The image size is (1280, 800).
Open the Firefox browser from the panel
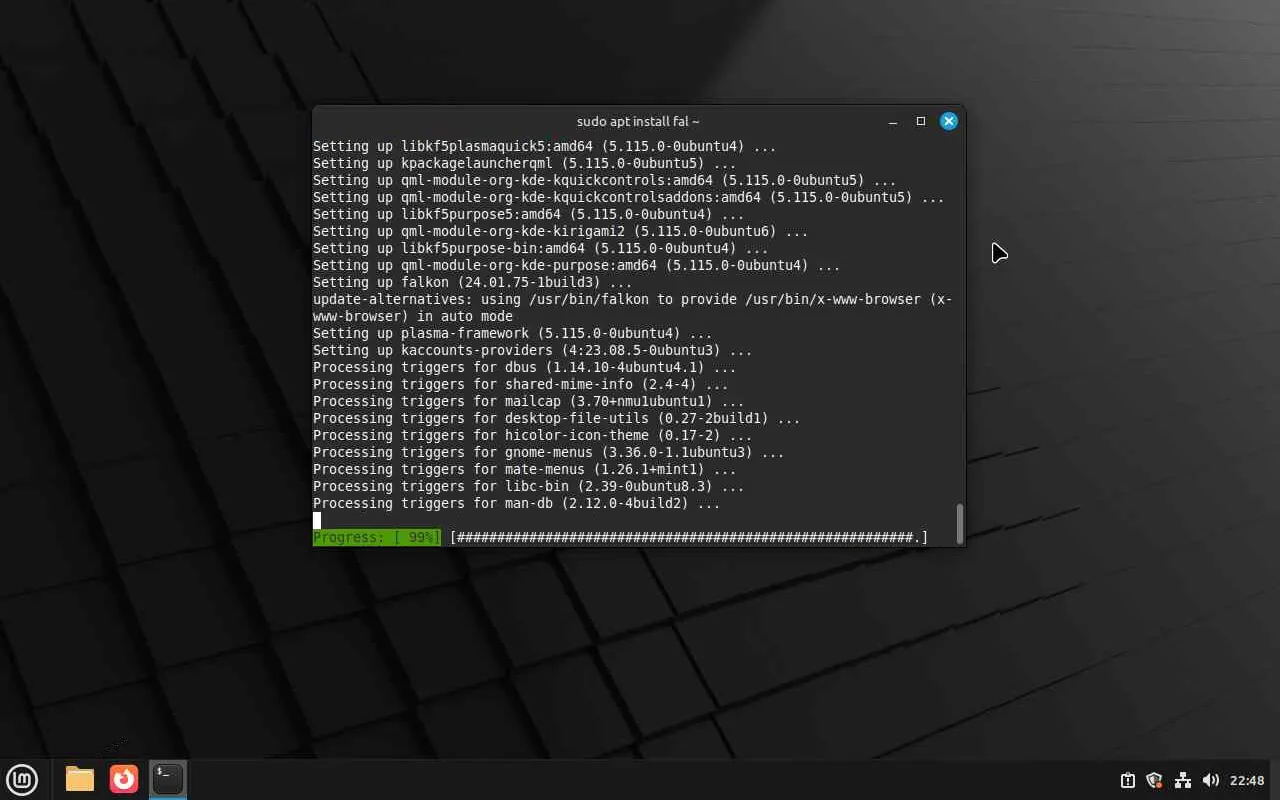124,779
